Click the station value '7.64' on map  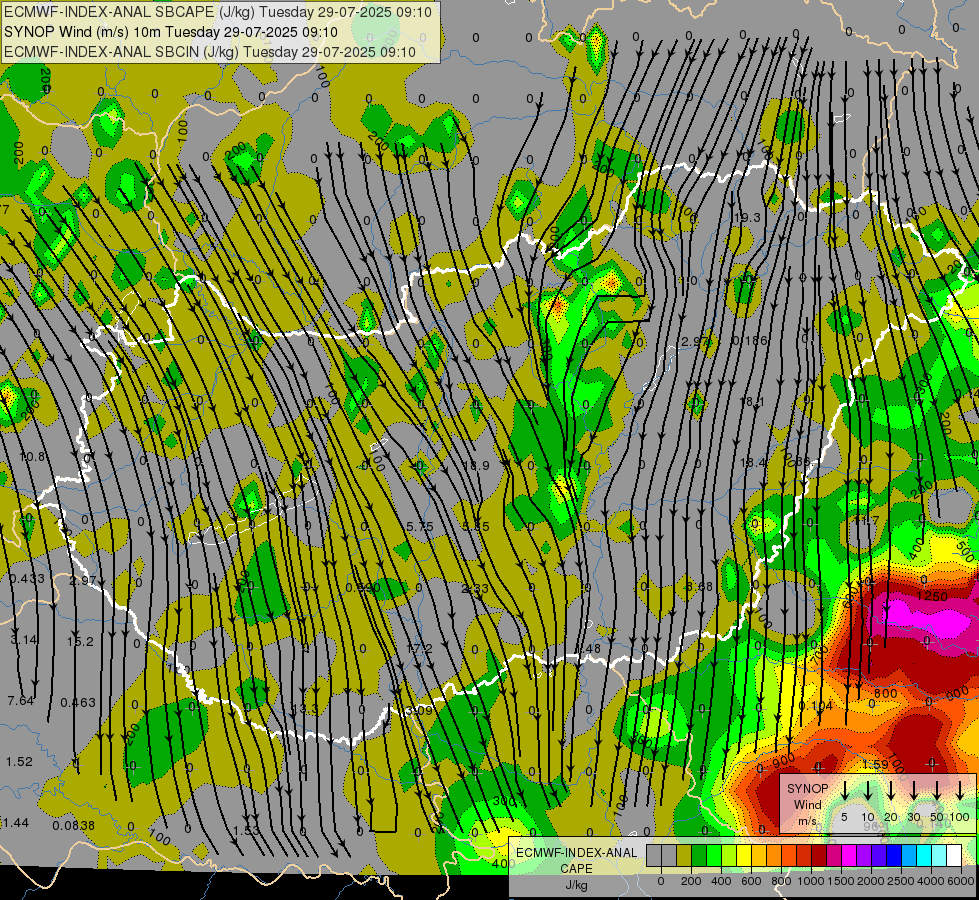click(x=21, y=701)
